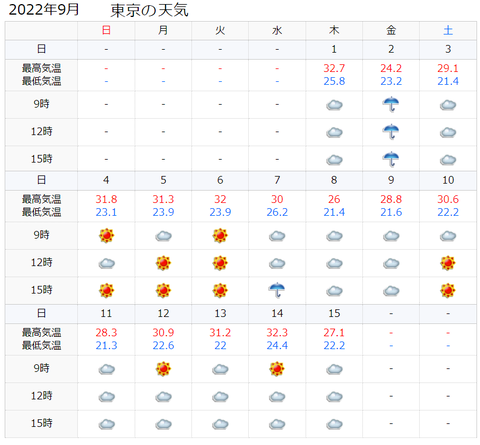Viewport: 480px width, 445px height.
Task: Click the blue 土 Saturday column header
Action: [448, 30]
